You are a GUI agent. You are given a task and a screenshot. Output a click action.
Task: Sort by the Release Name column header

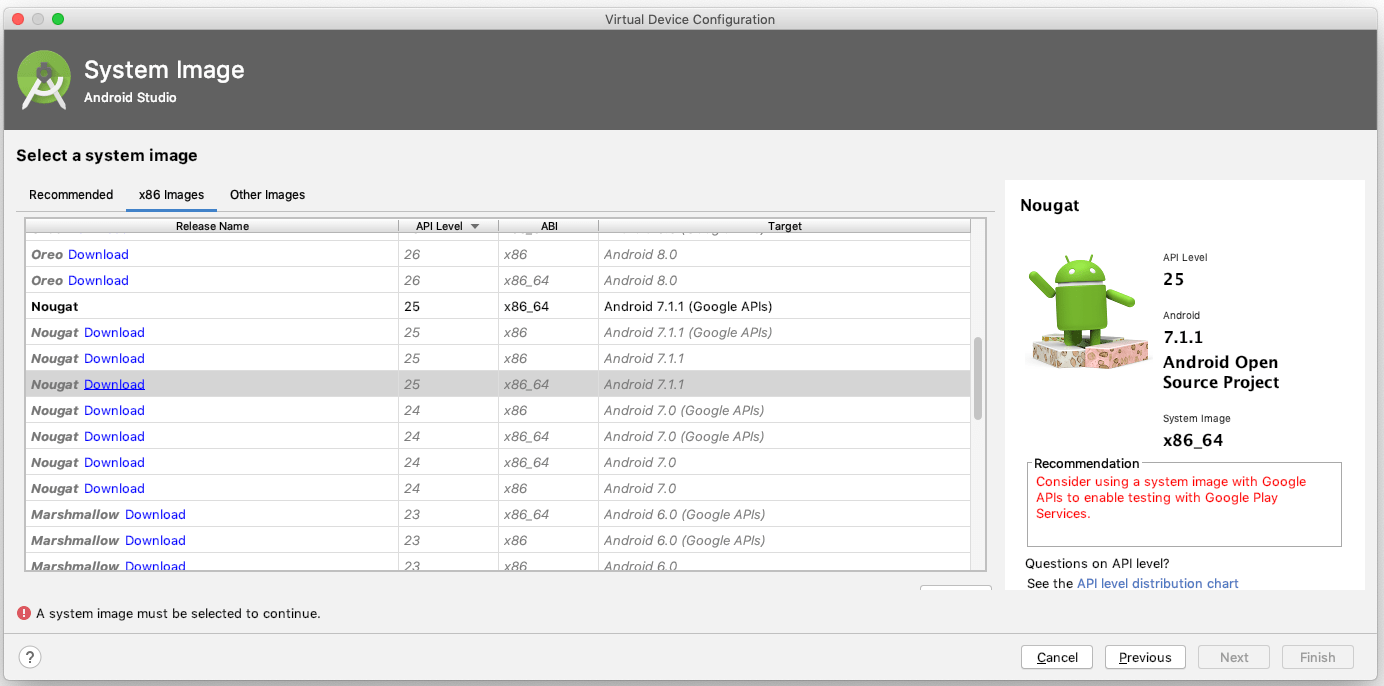[x=212, y=226]
